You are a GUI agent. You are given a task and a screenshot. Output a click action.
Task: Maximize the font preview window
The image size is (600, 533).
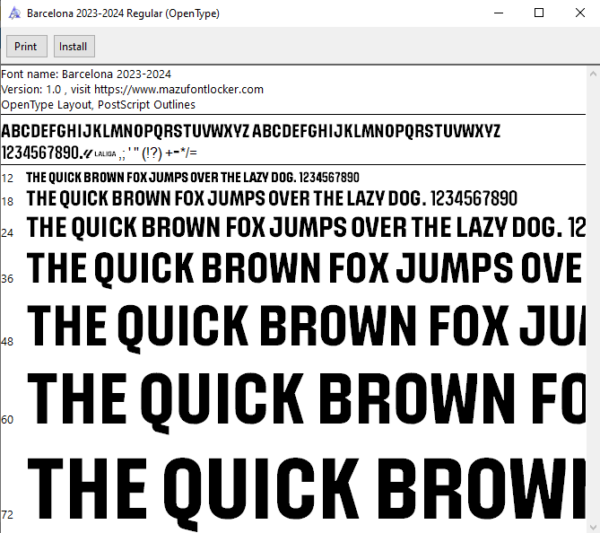539,13
